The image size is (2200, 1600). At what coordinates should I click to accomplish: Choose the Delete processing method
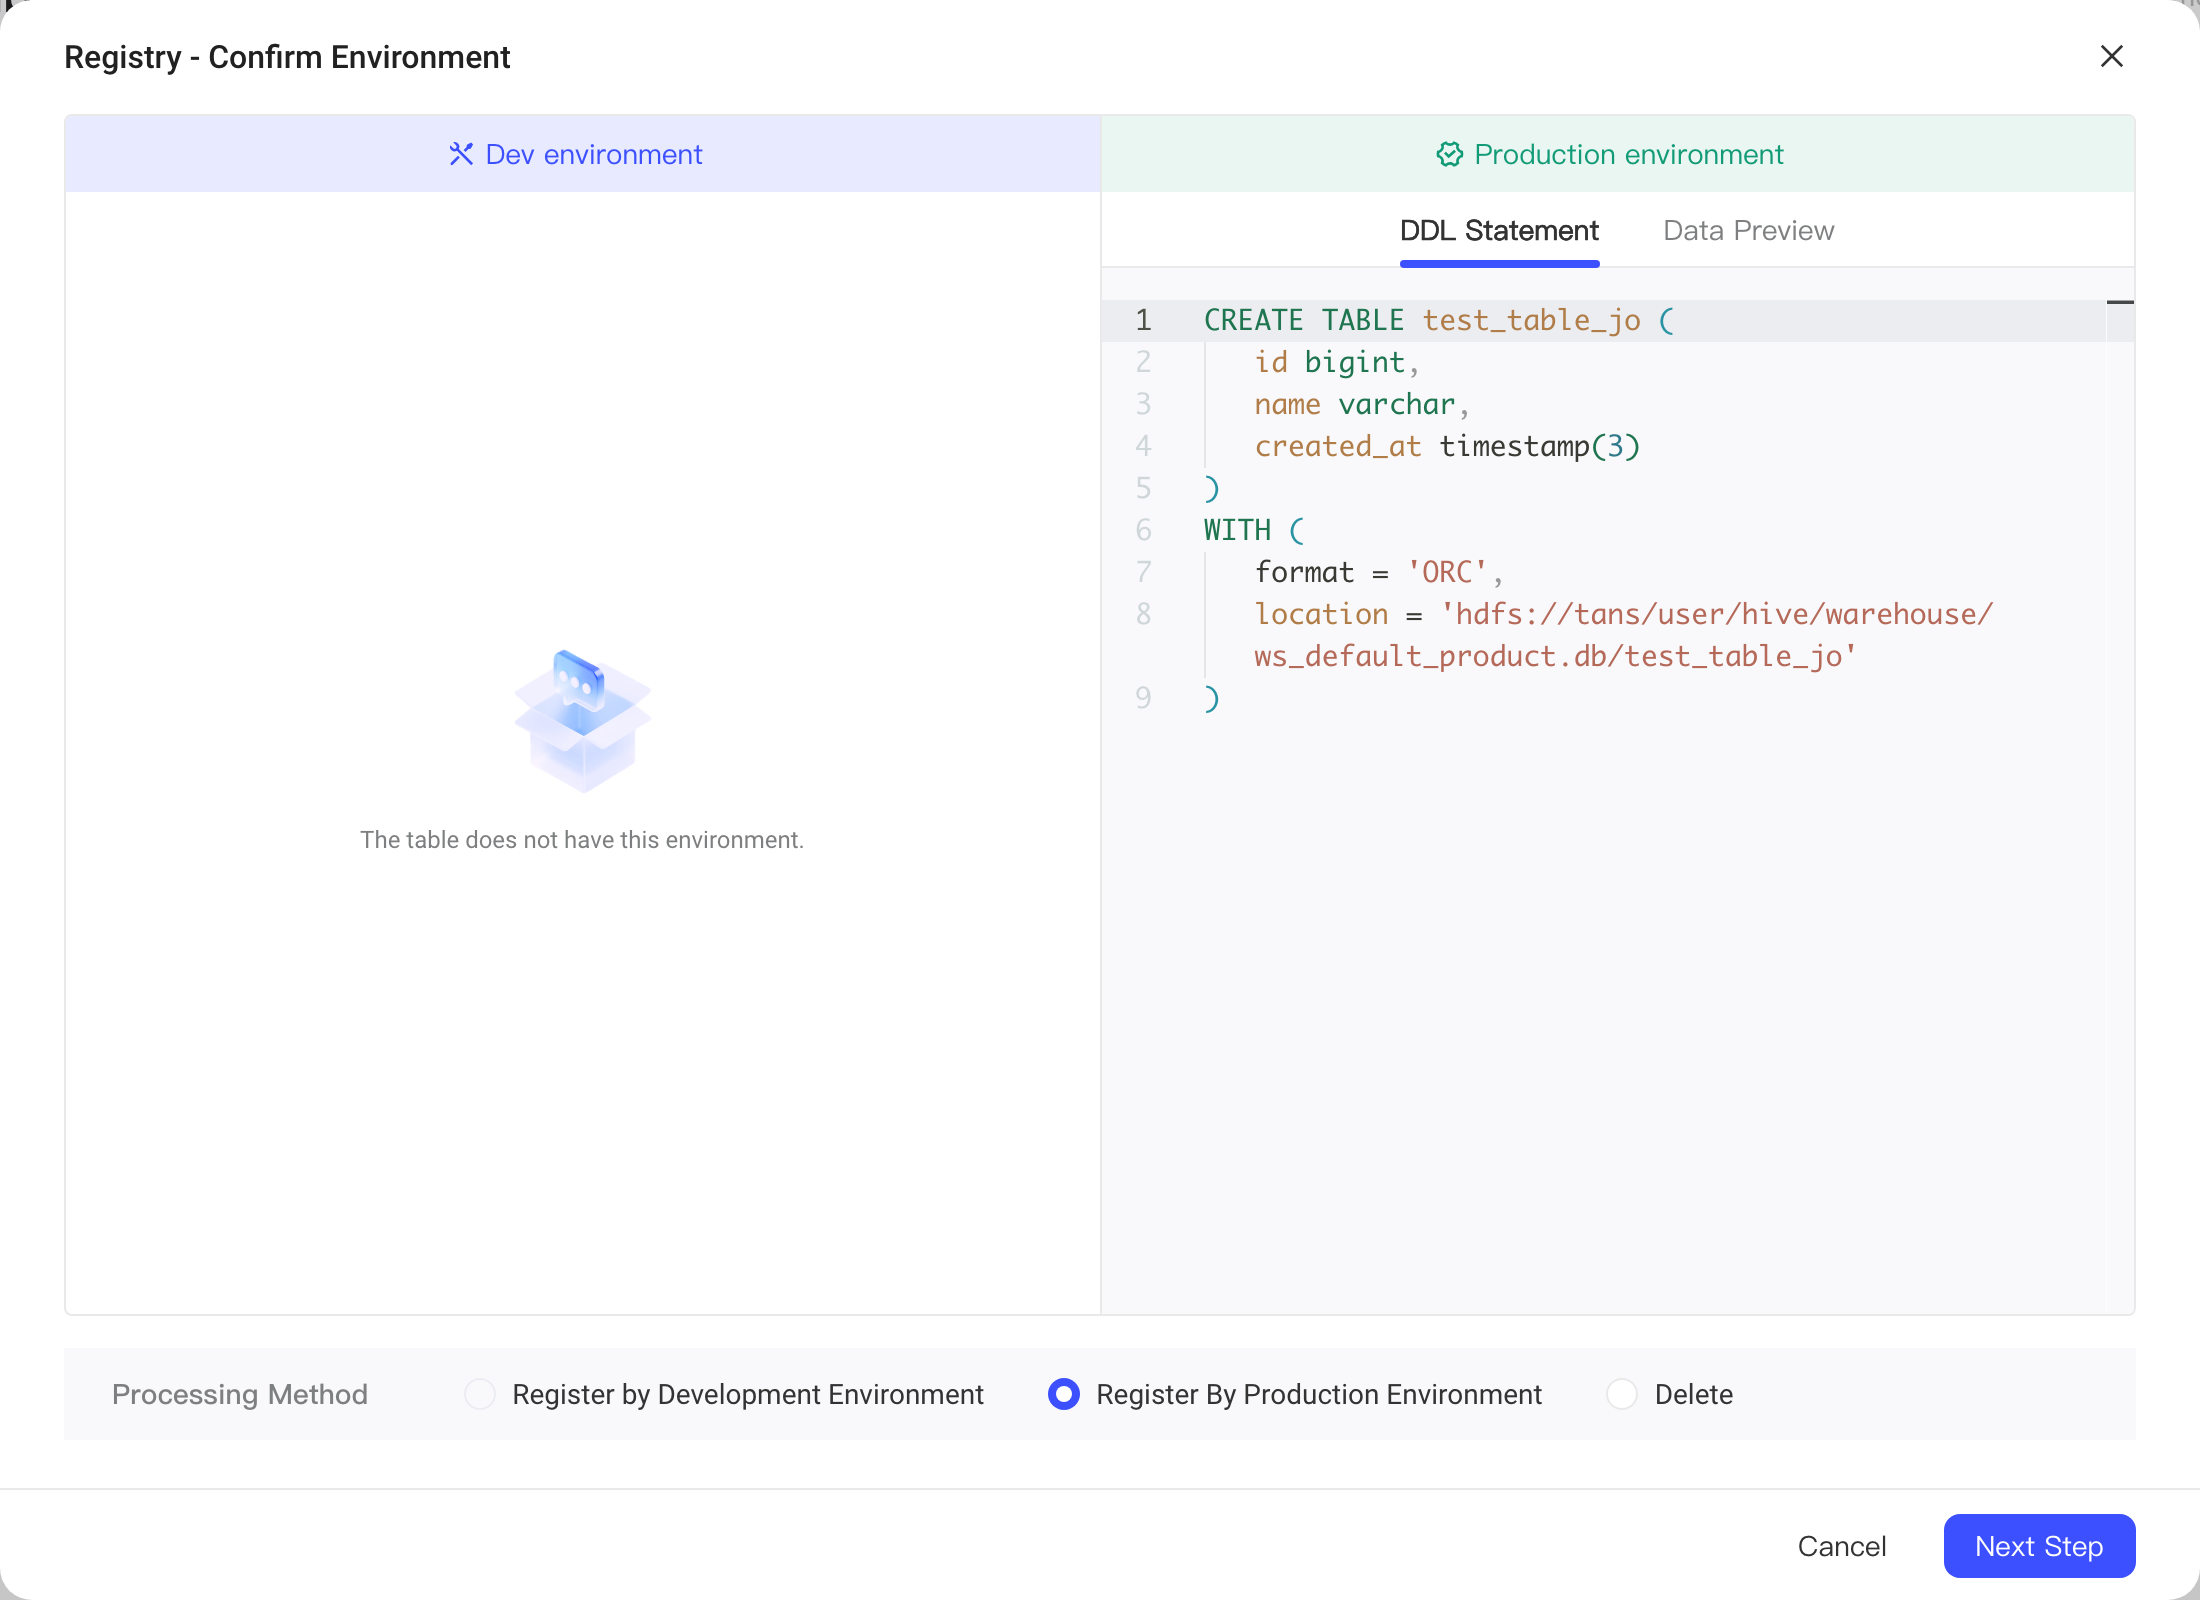1622,1394
